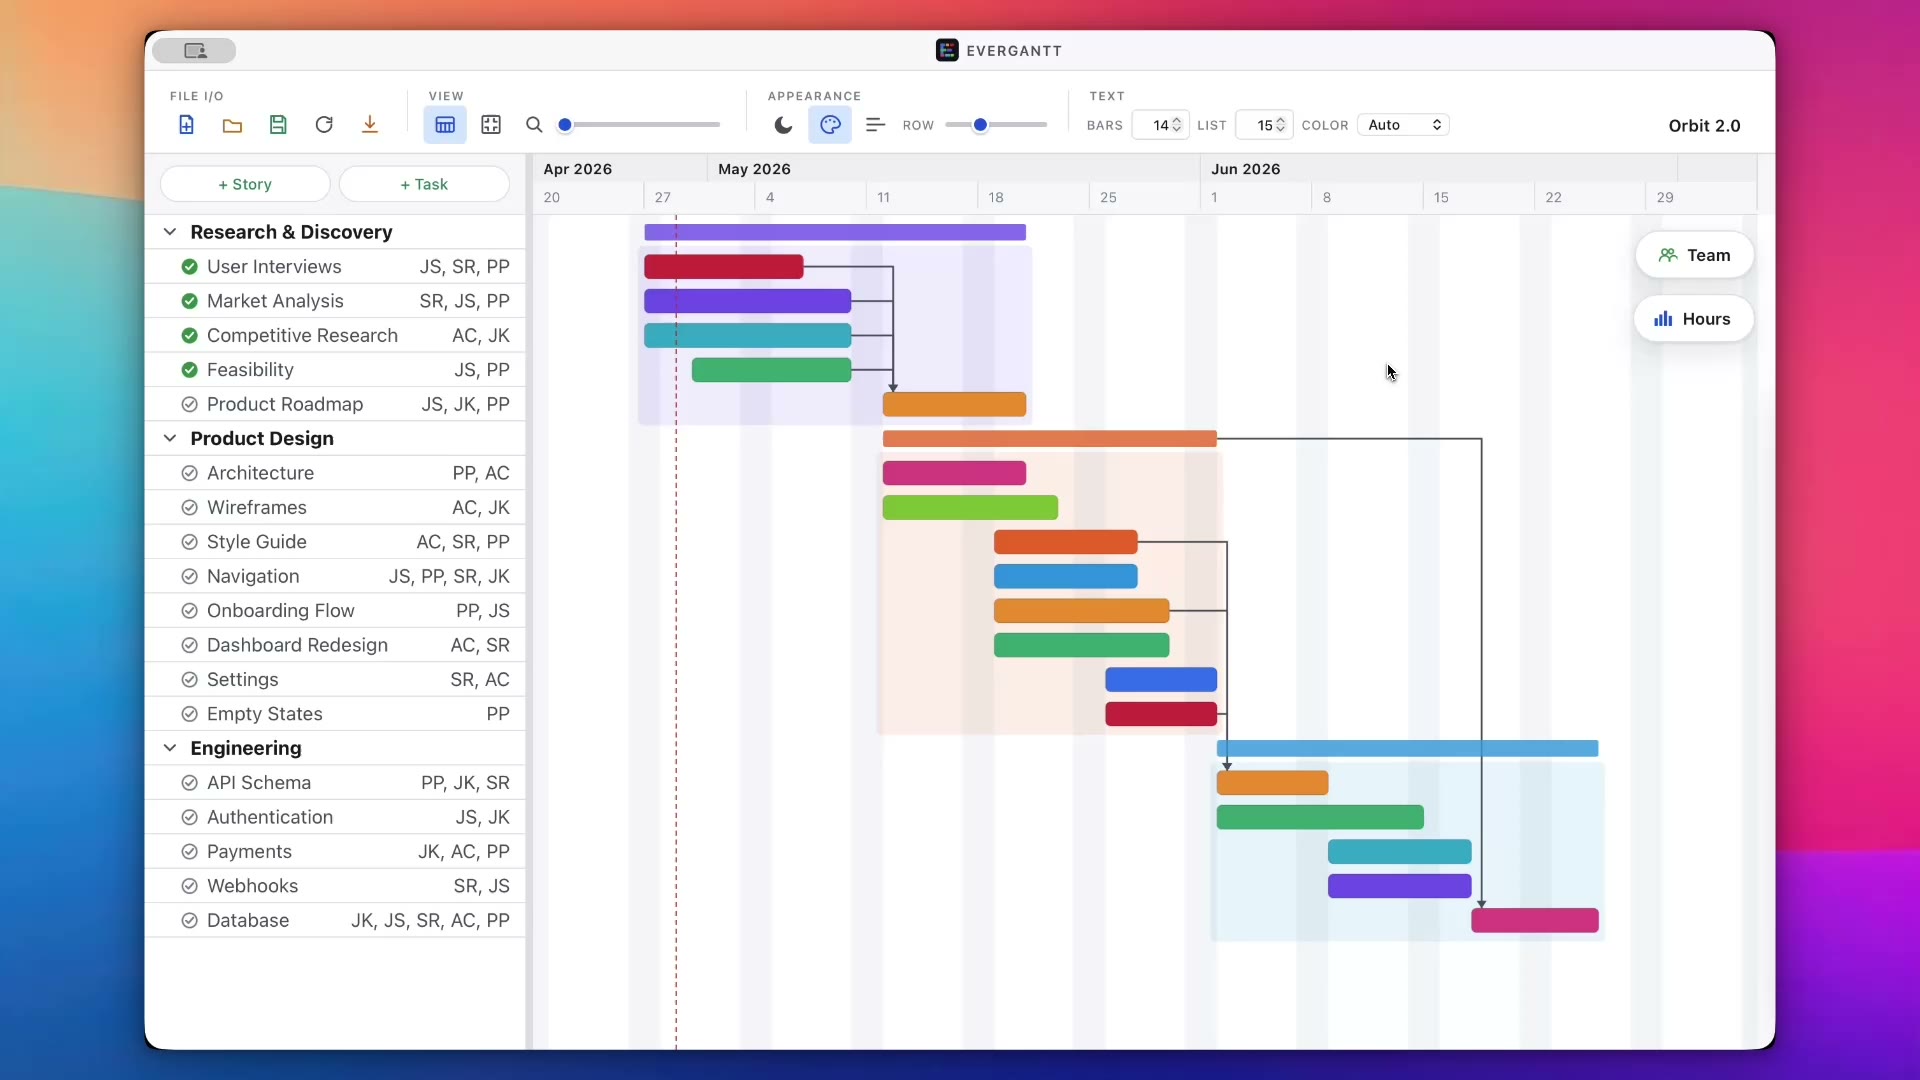The width and height of the screenshot is (1920, 1080).
Task: Uncheck the completed User Interviews task
Action: point(189,267)
